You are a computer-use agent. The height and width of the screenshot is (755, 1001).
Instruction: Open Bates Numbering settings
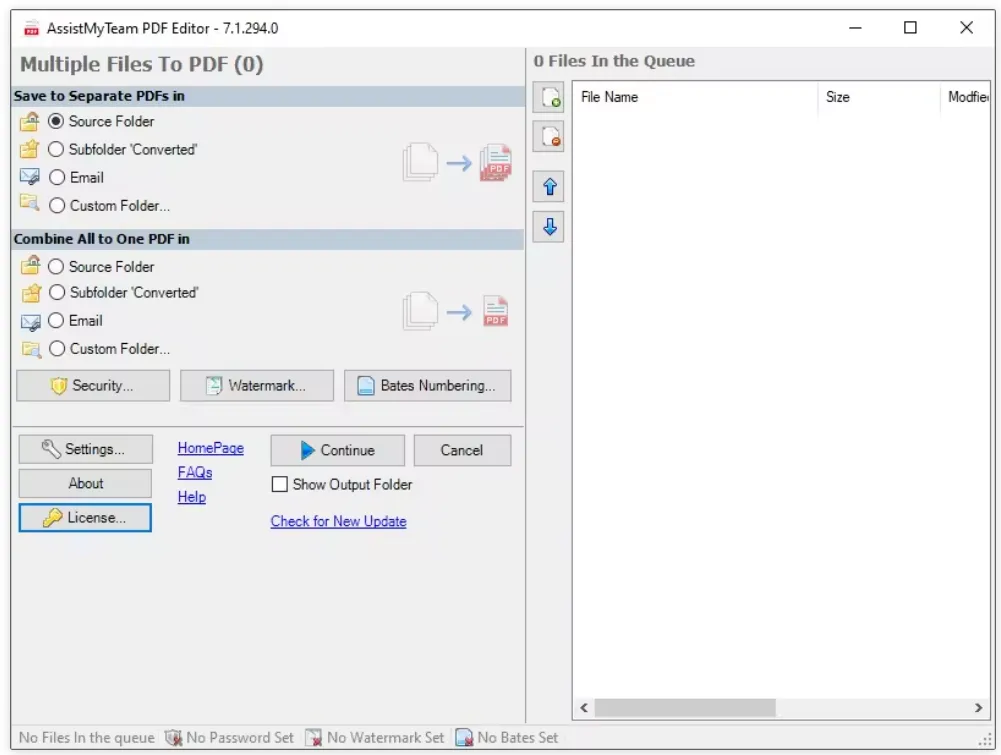(x=428, y=385)
